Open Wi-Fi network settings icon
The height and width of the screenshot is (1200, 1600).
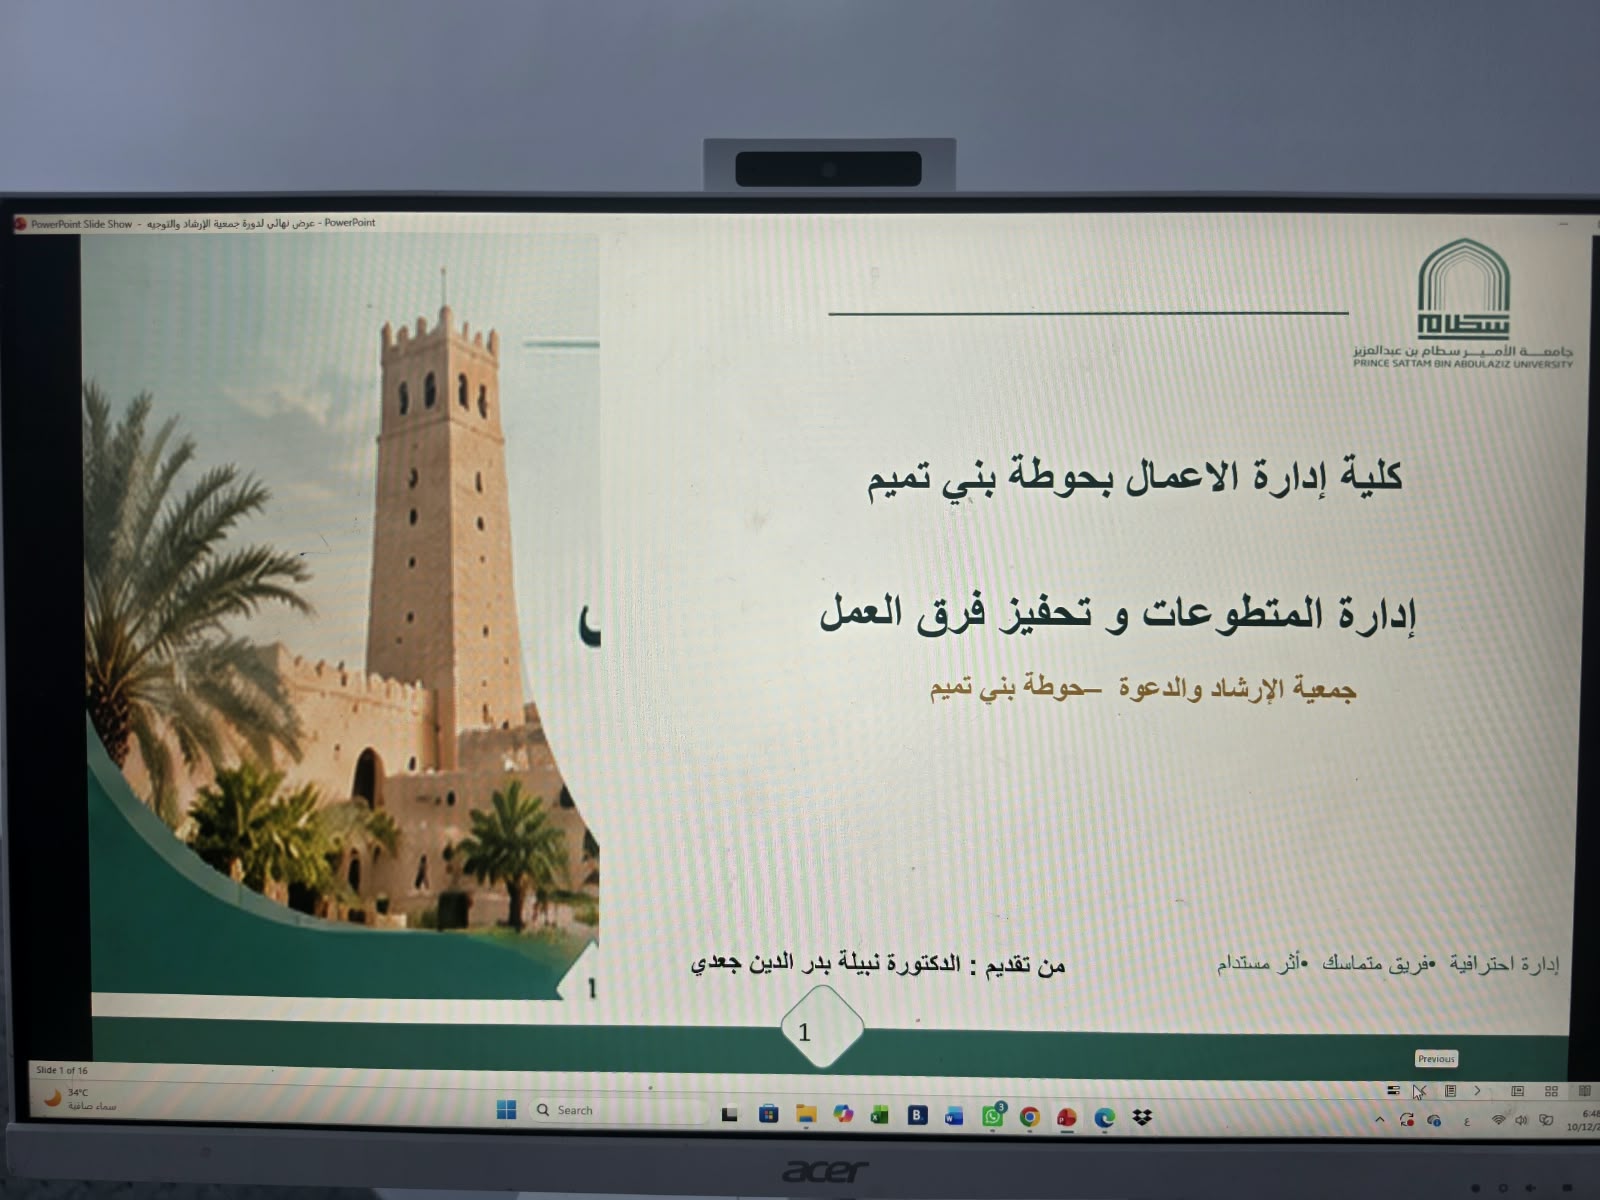pyautogui.click(x=1498, y=1120)
